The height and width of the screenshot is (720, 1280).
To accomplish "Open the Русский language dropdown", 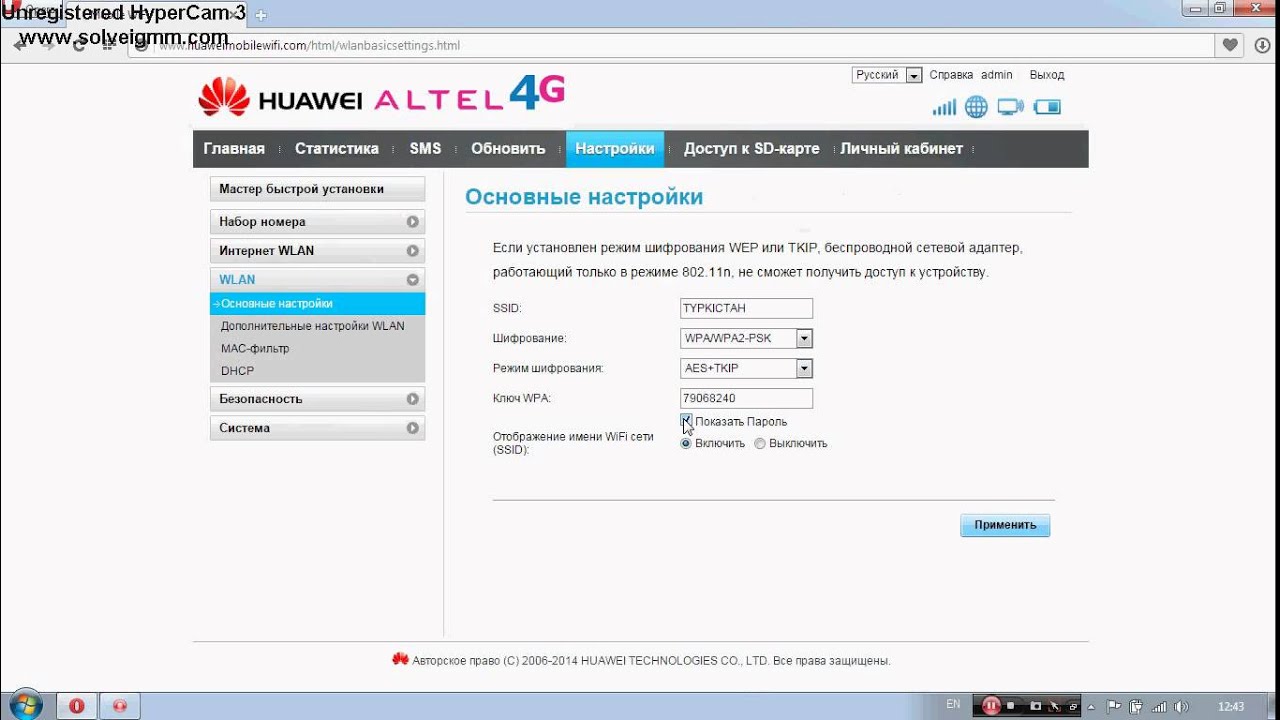I will click(x=887, y=75).
